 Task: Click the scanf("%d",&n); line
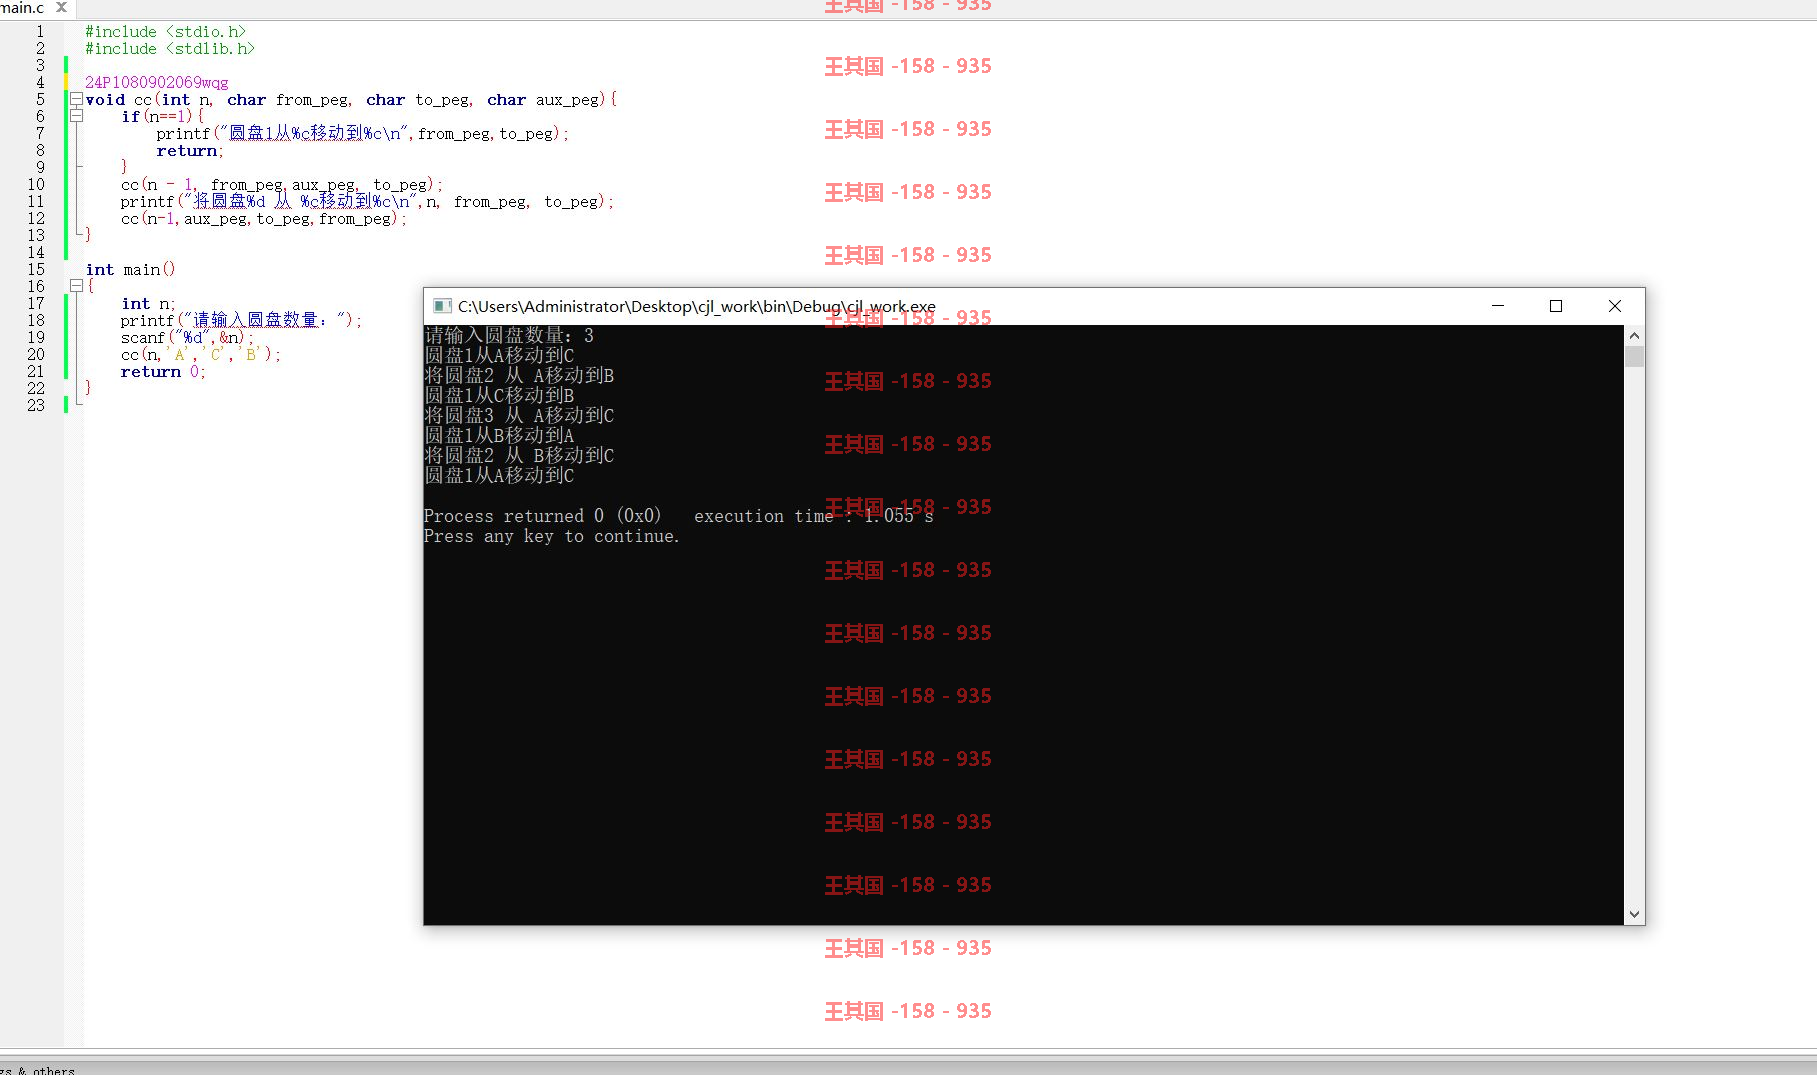tap(187, 338)
